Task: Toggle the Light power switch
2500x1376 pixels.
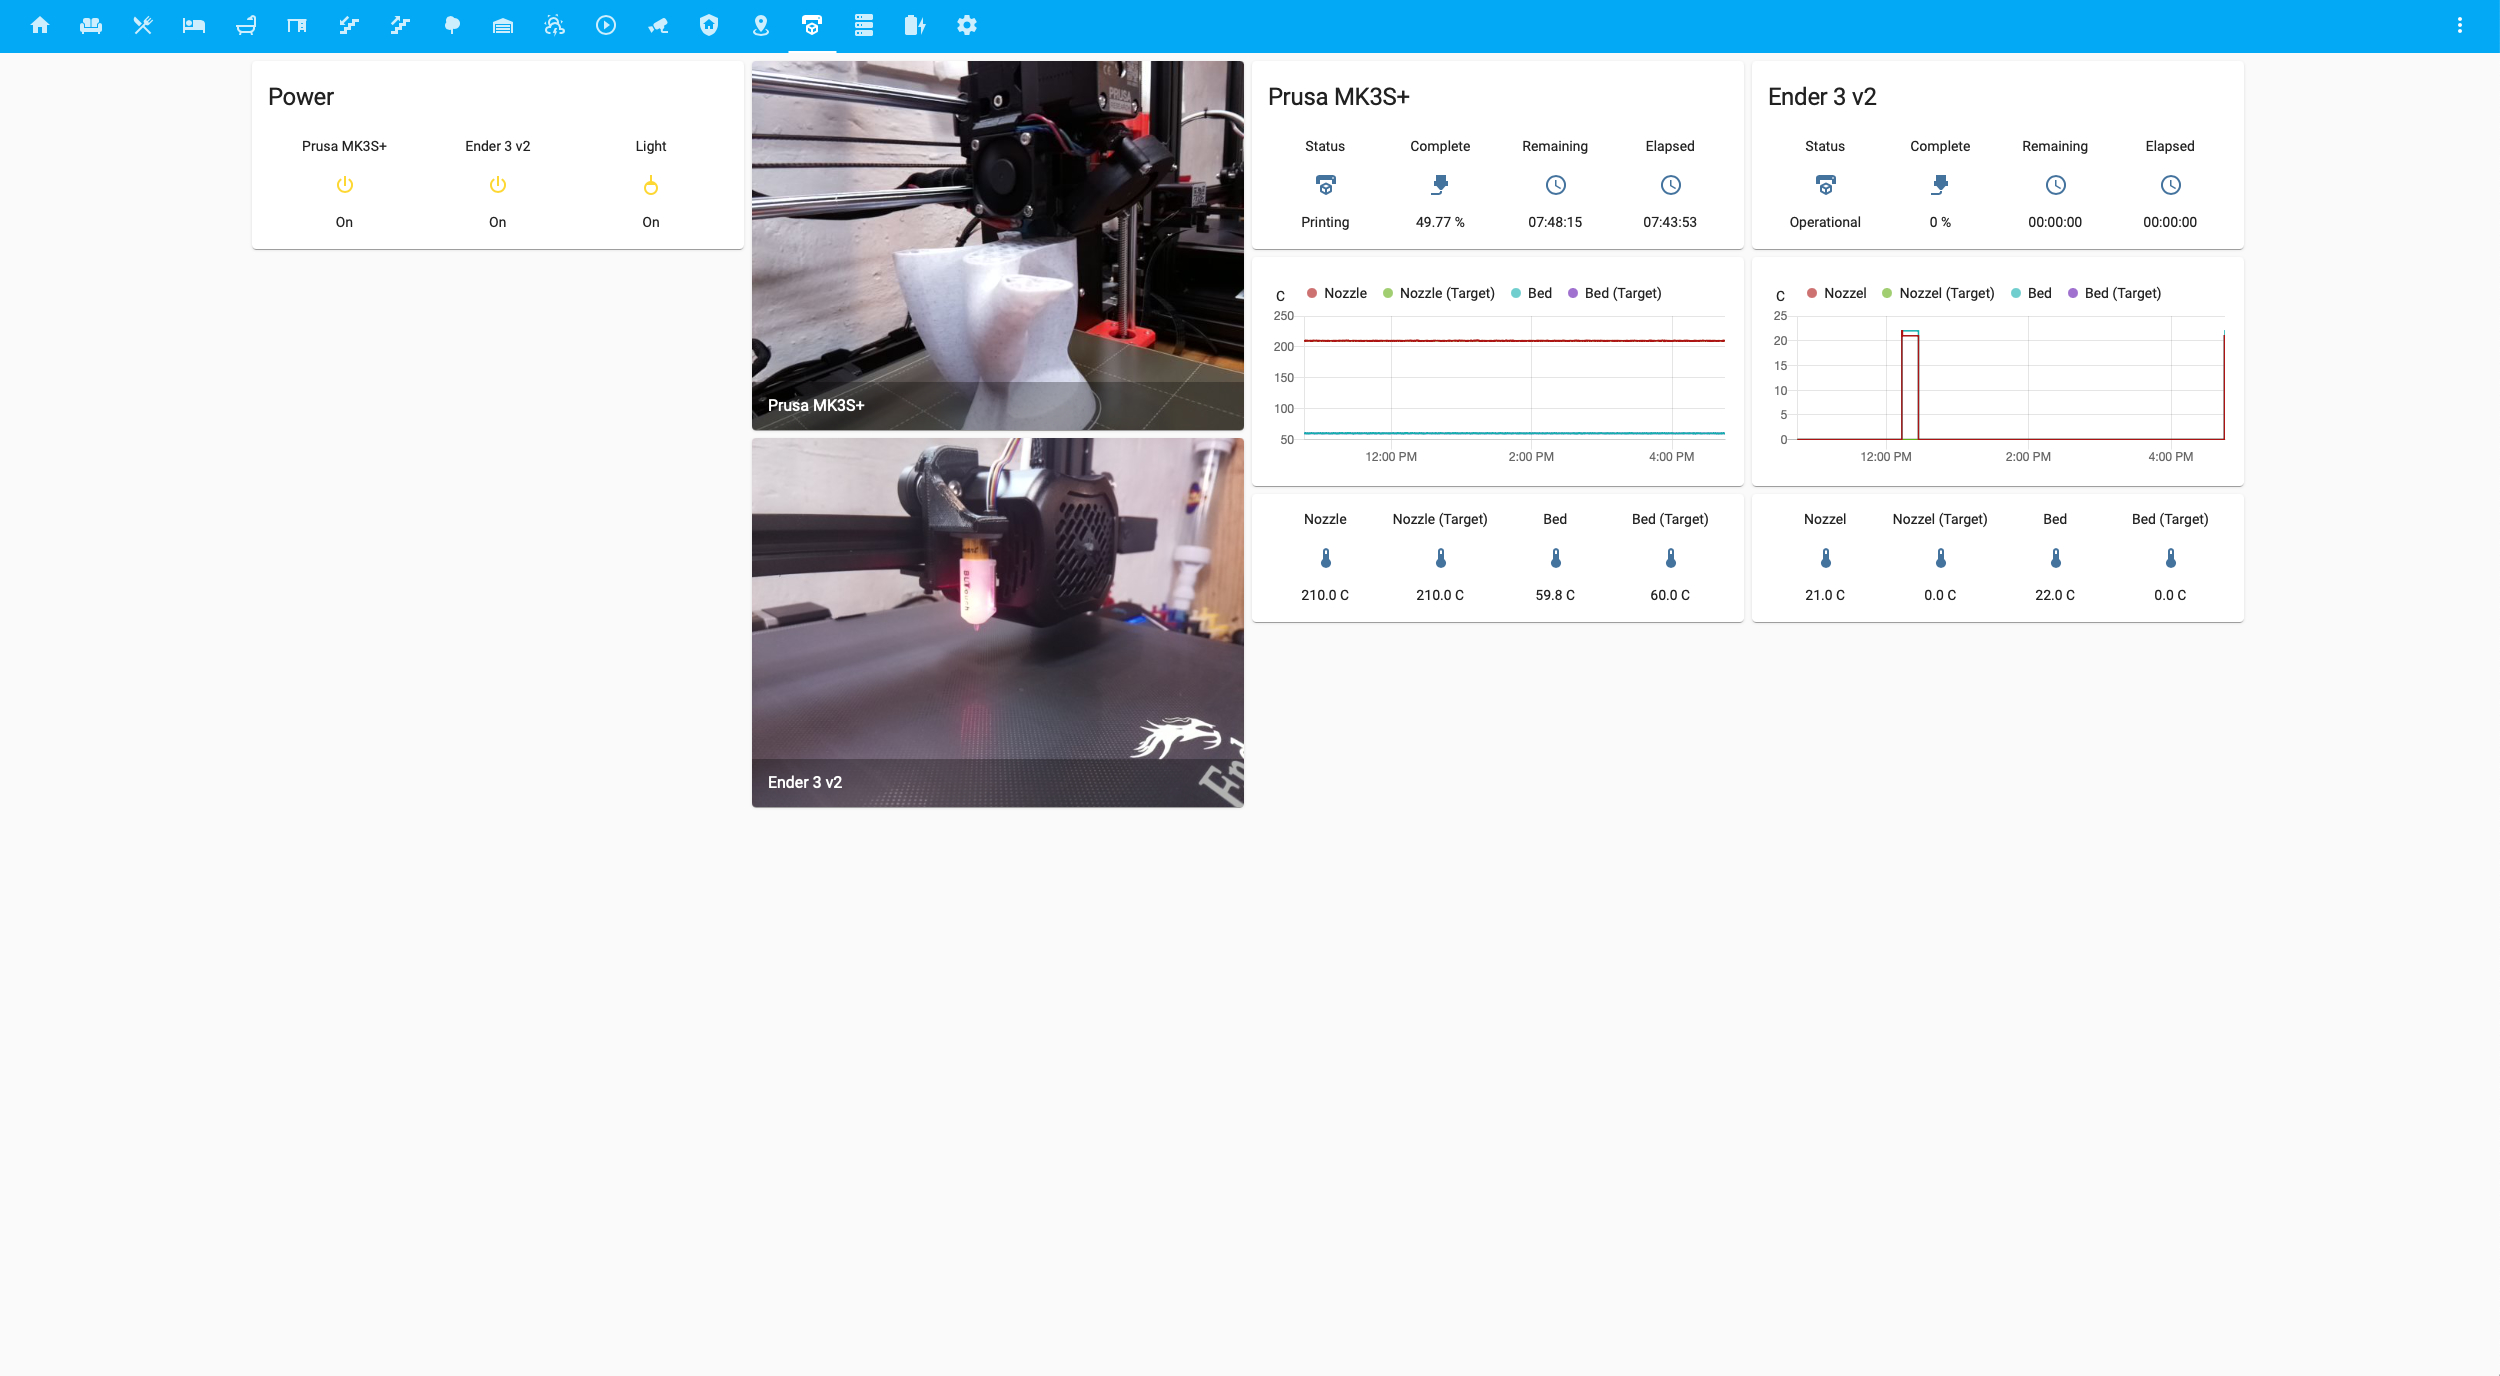Action: coord(651,185)
